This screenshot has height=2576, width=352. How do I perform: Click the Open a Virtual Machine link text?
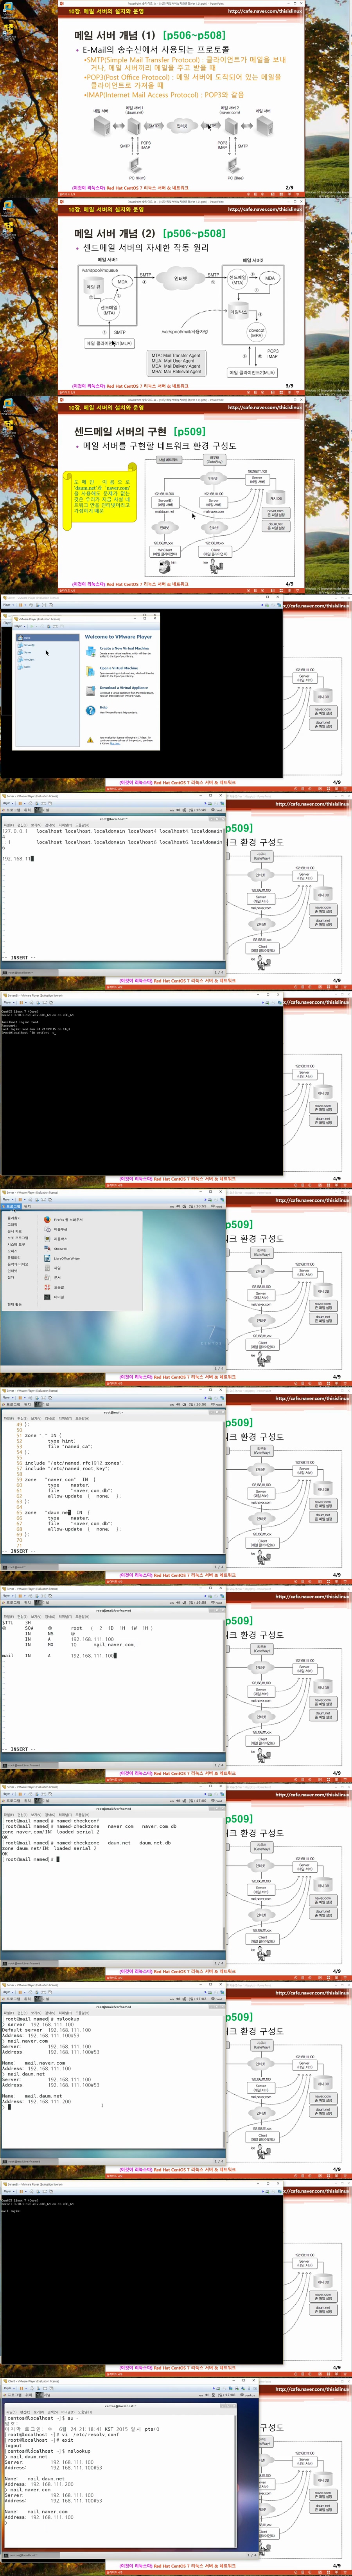(x=119, y=668)
